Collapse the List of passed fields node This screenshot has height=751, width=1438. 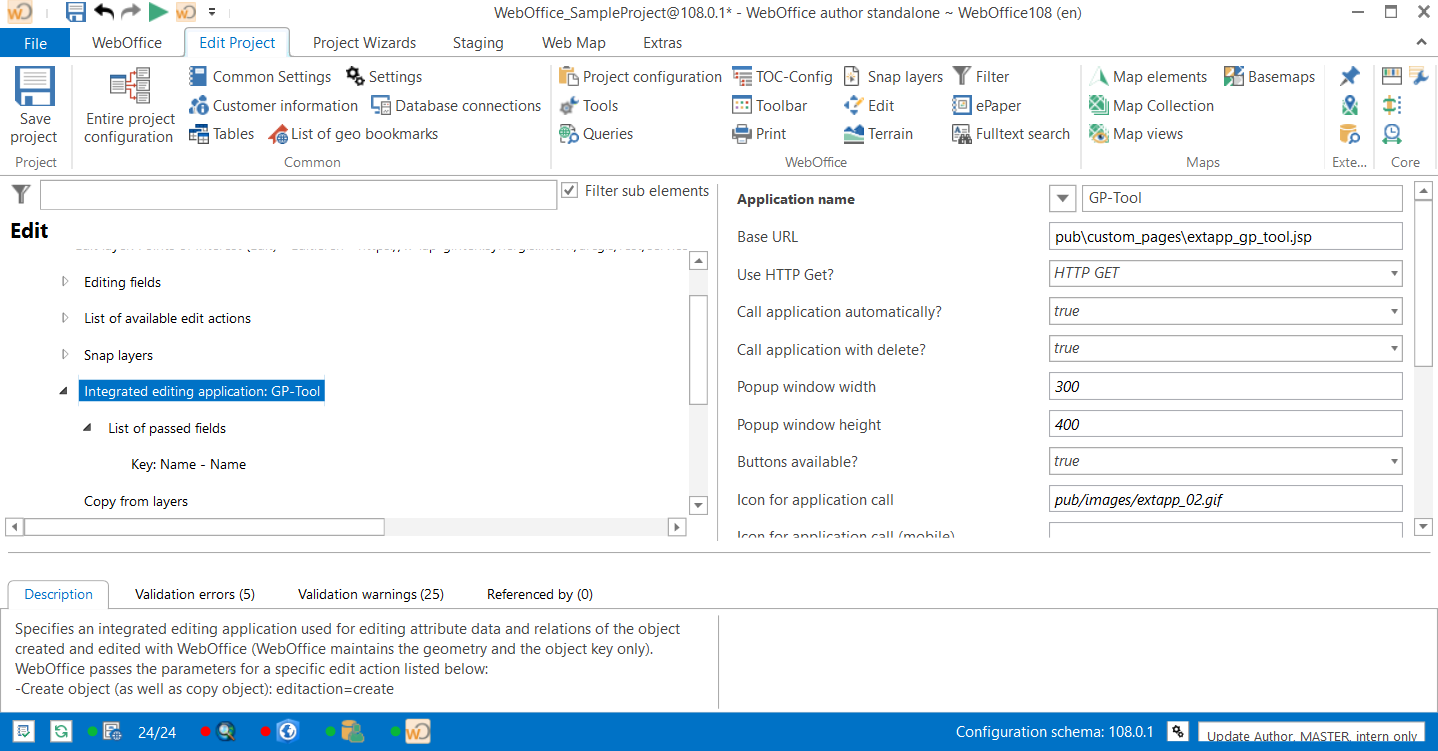tap(89, 427)
